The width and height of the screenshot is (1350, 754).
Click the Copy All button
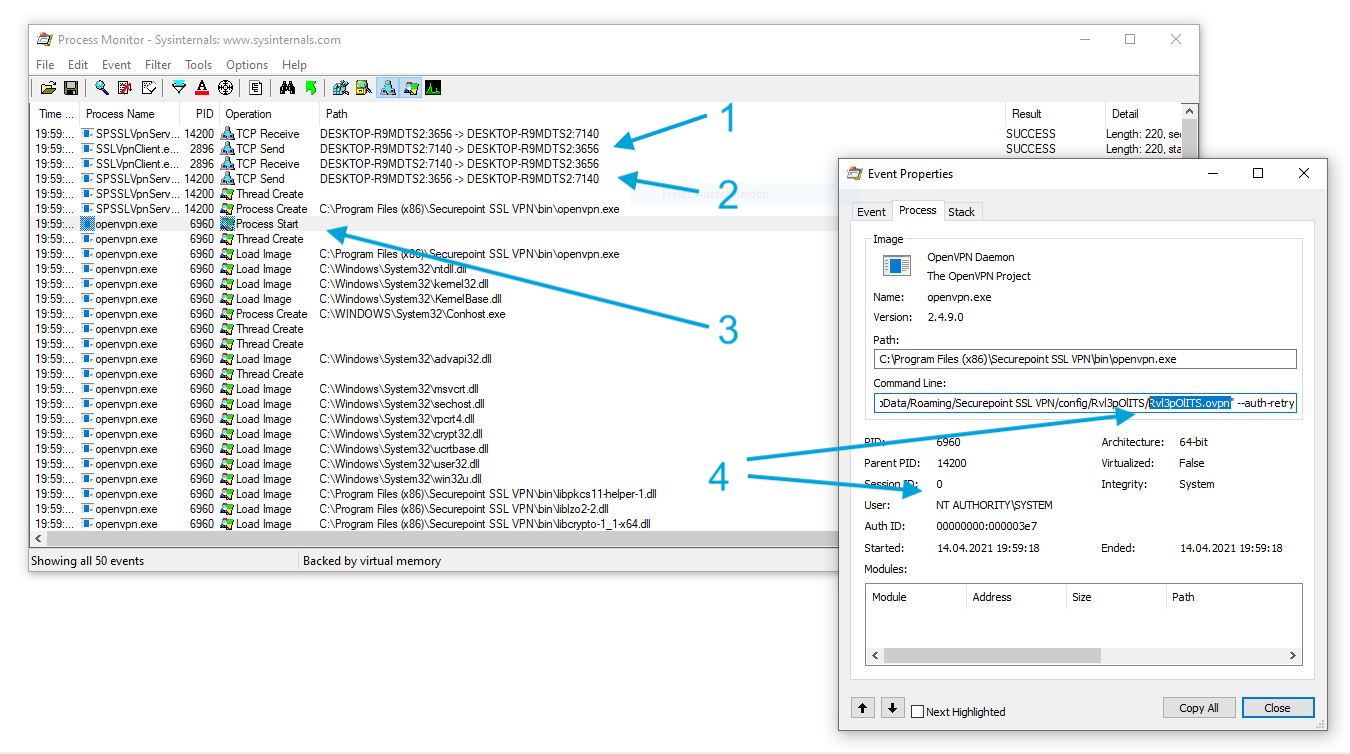1198,708
